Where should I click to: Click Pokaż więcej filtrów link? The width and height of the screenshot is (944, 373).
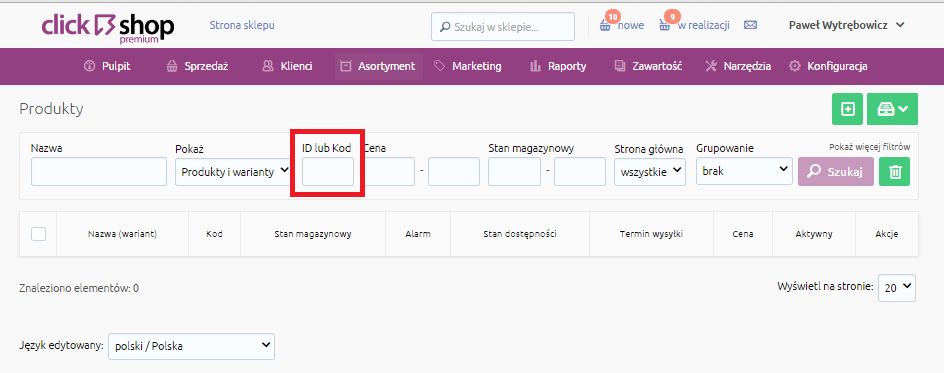pyautogui.click(x=869, y=146)
